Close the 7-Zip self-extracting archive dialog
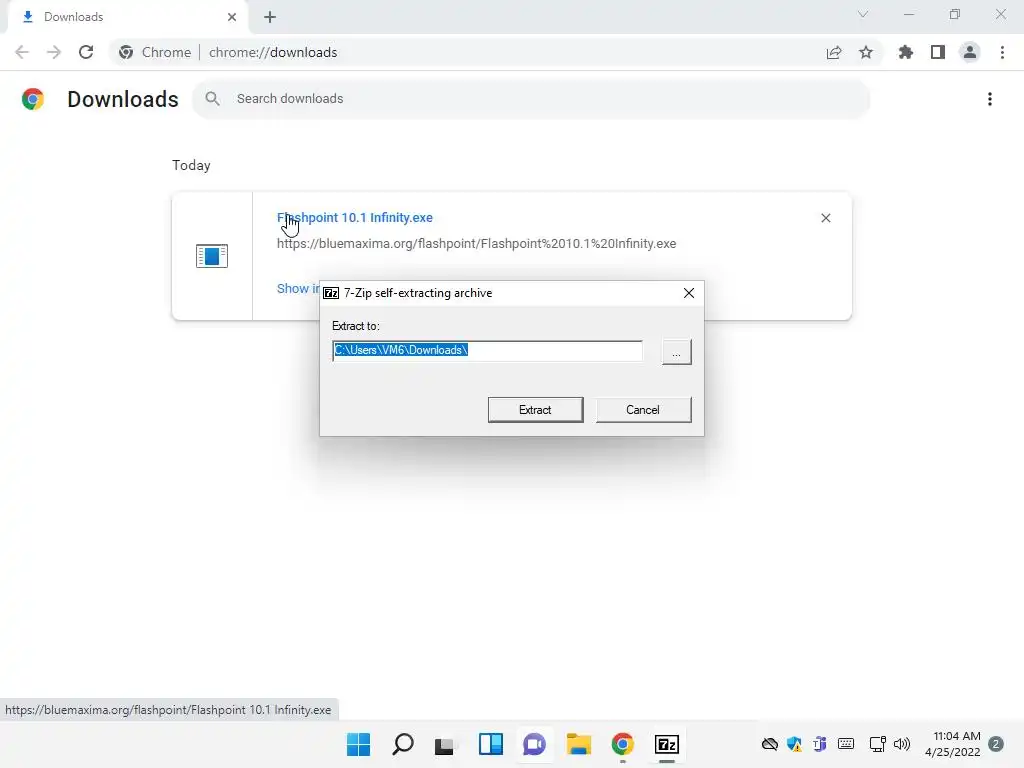Viewport: 1024px width, 768px height. click(x=689, y=293)
